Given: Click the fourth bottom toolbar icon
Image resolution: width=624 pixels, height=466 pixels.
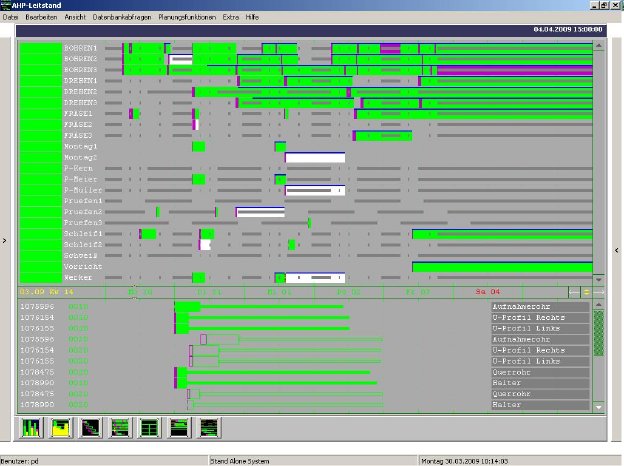Looking at the screenshot, I should [x=121, y=426].
